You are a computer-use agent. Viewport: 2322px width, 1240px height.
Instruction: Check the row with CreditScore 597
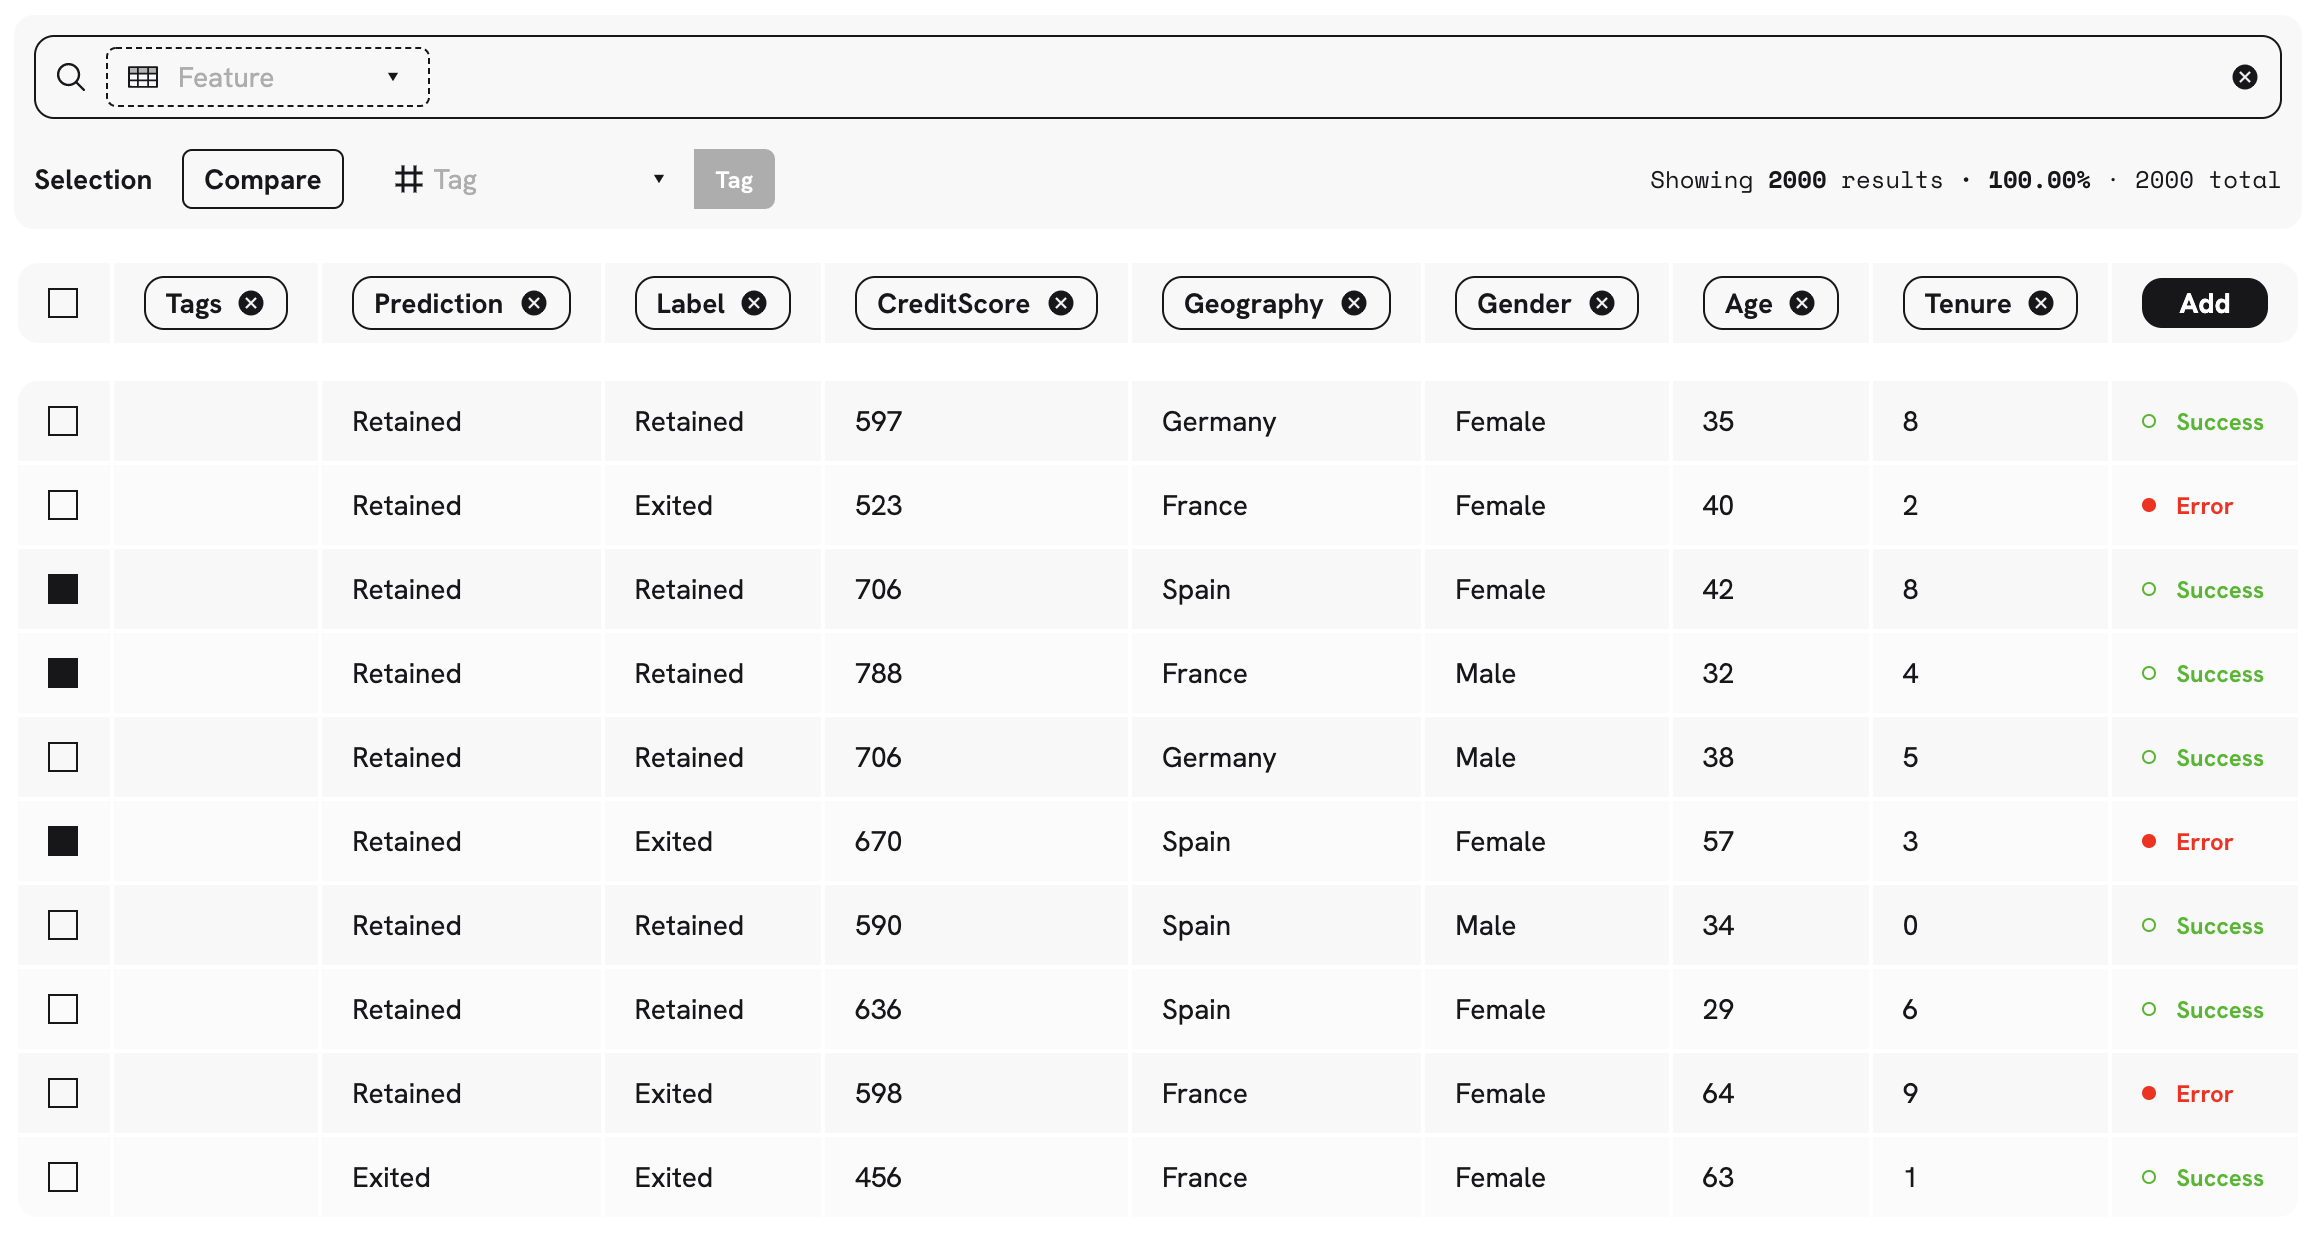point(63,421)
